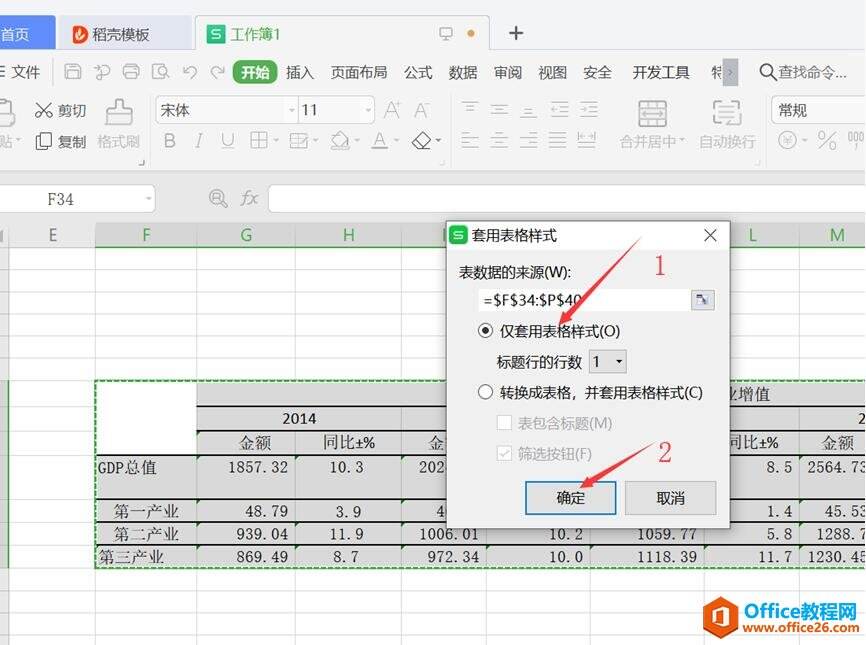Click the save icon in quick access toolbar
This screenshot has width=866, height=645.
73,72
